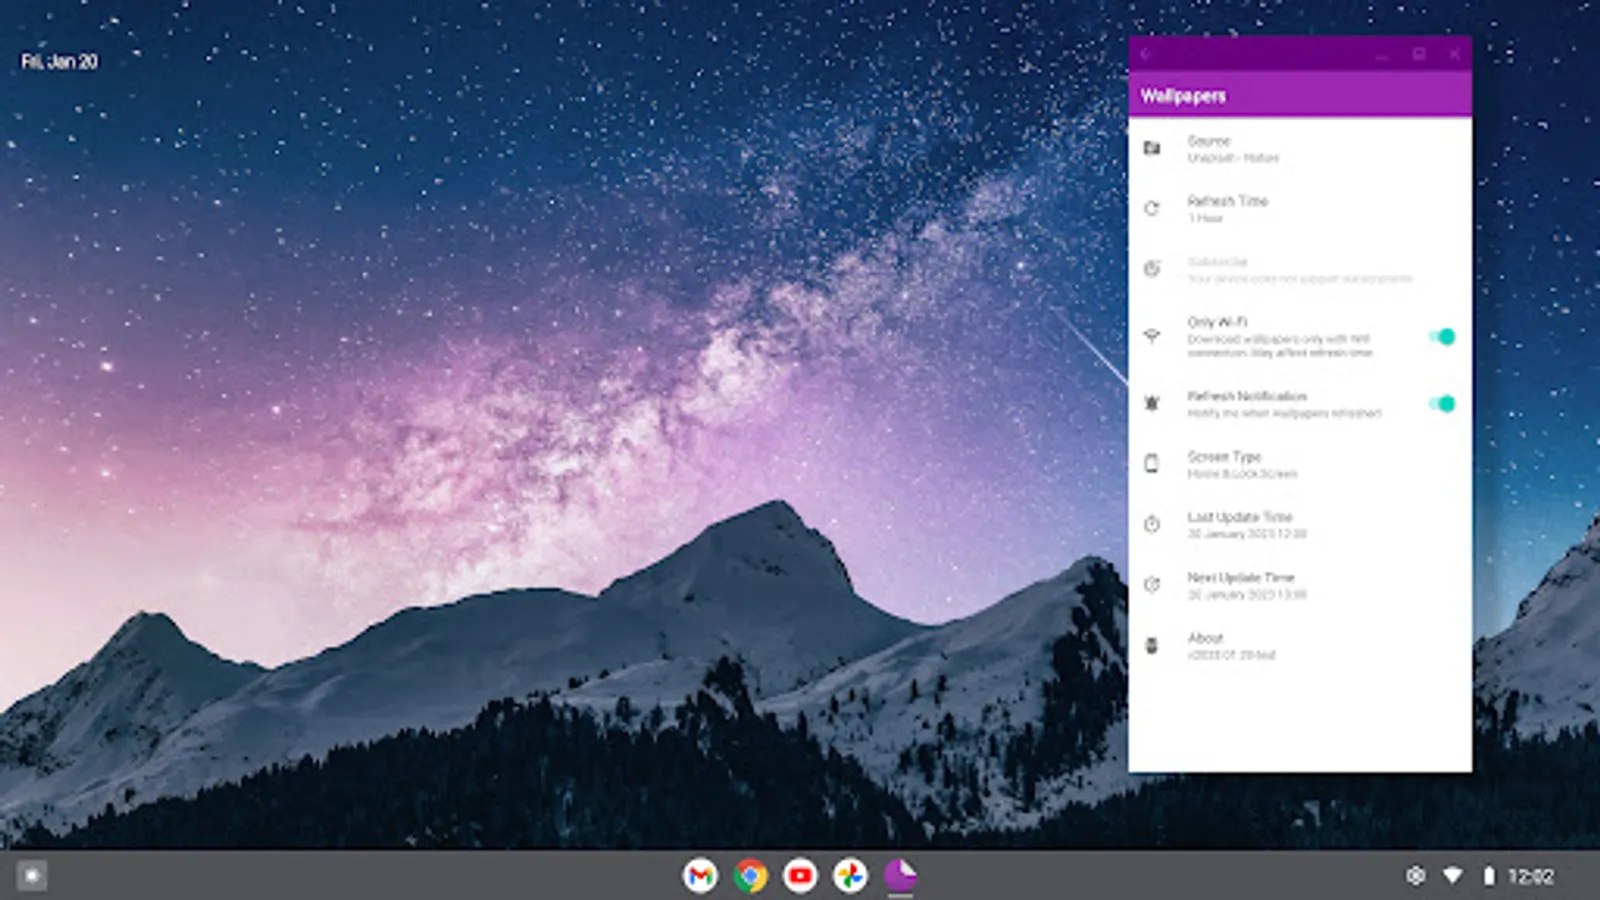Viewport: 1600px width, 900px height.
Task: Click the "Wallpapers" header title
Action: pyautogui.click(x=1183, y=96)
